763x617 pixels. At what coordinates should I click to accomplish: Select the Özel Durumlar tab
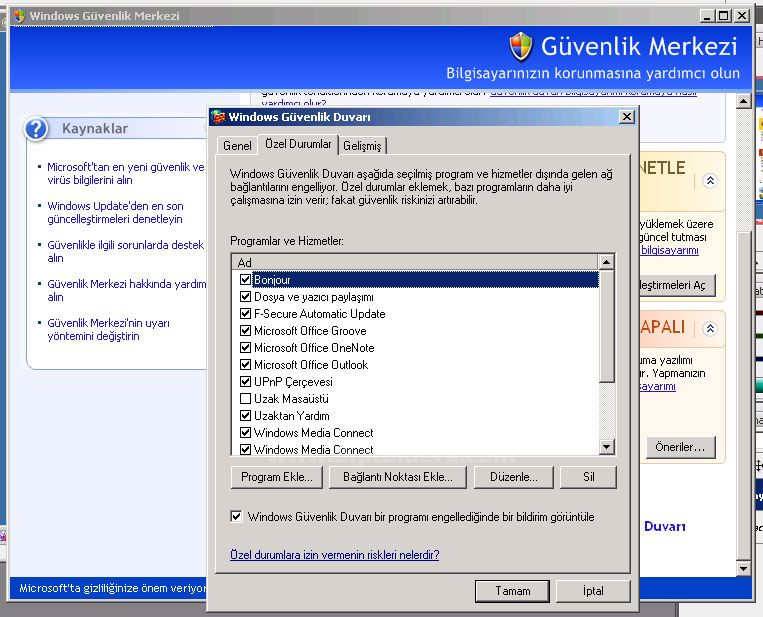point(298,144)
